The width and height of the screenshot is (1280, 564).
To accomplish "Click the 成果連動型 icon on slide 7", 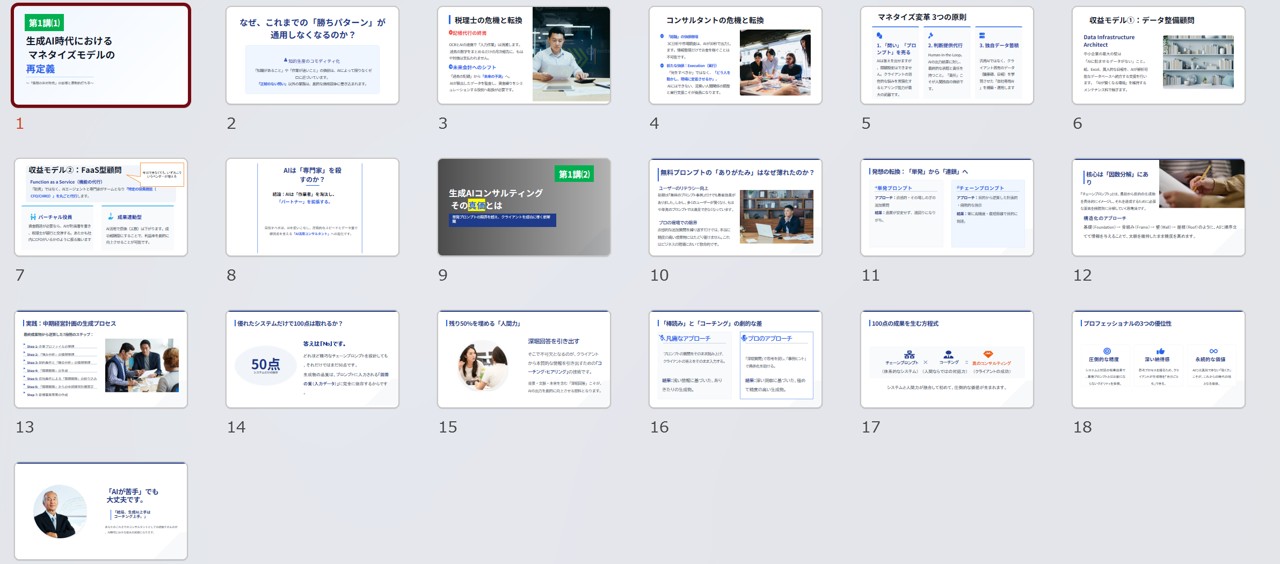I will [x=110, y=216].
